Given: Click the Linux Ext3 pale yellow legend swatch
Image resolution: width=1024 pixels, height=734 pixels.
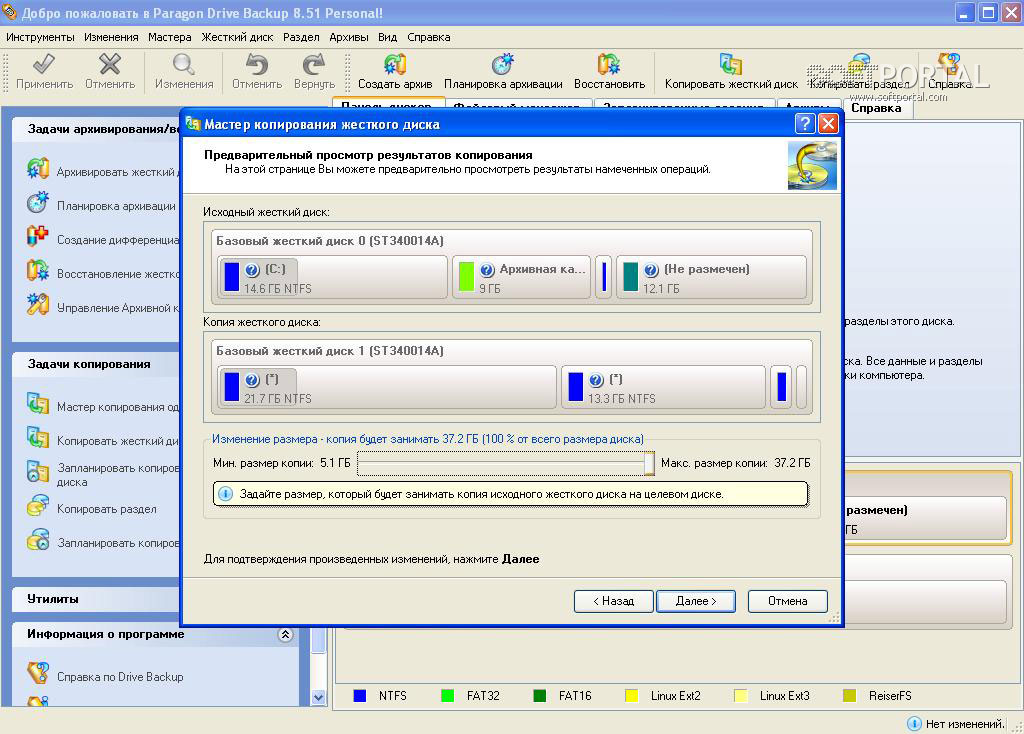Looking at the screenshot, I should click(741, 695).
